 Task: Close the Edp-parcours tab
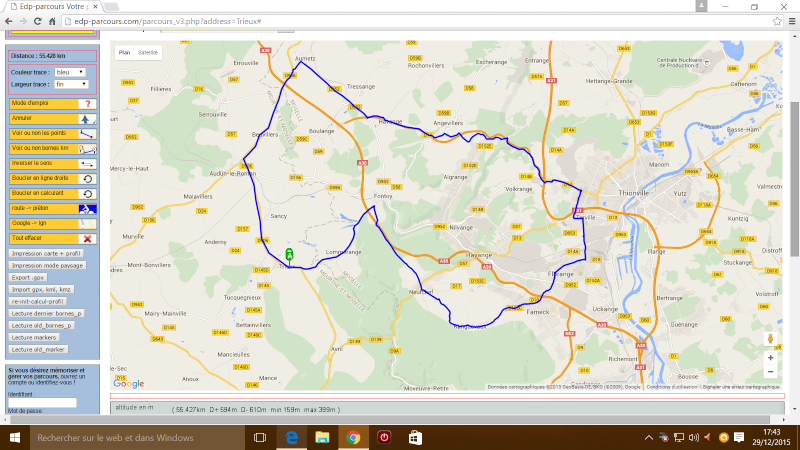tap(95, 7)
